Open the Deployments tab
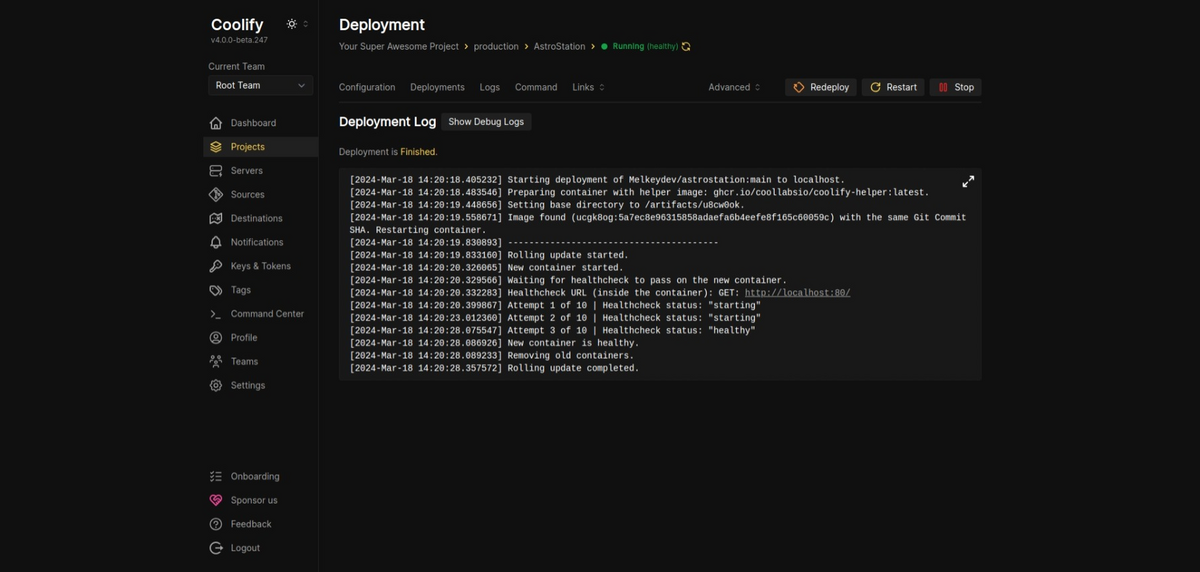Screen dimensions: 1200x572 coord(437,88)
